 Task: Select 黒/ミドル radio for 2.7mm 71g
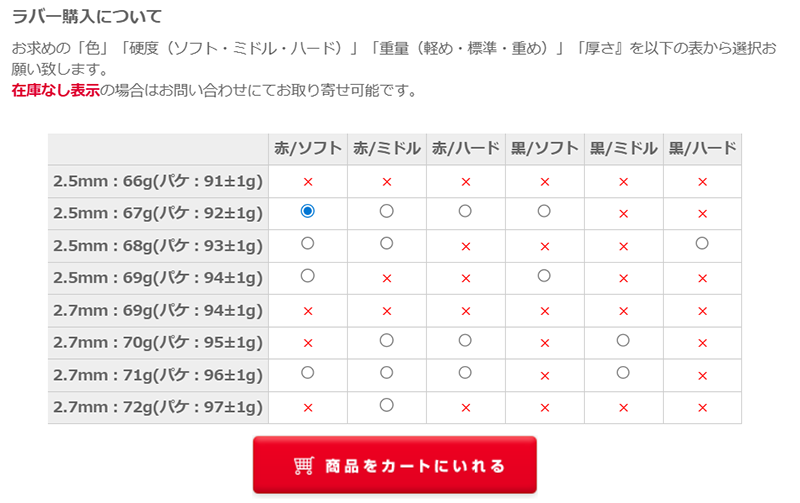[x=623, y=372]
